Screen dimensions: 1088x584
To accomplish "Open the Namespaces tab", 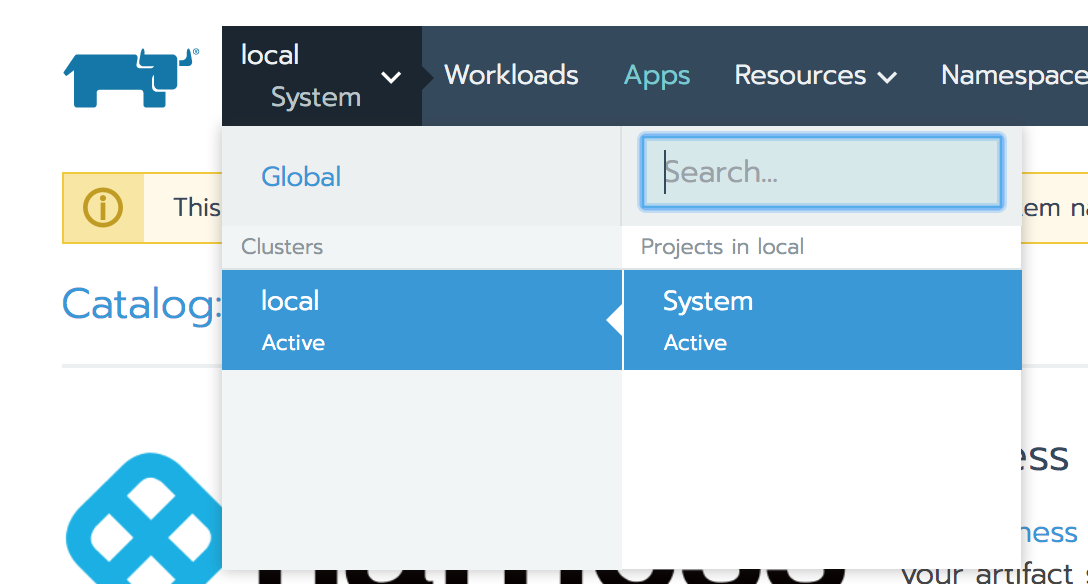I will pos(1014,76).
